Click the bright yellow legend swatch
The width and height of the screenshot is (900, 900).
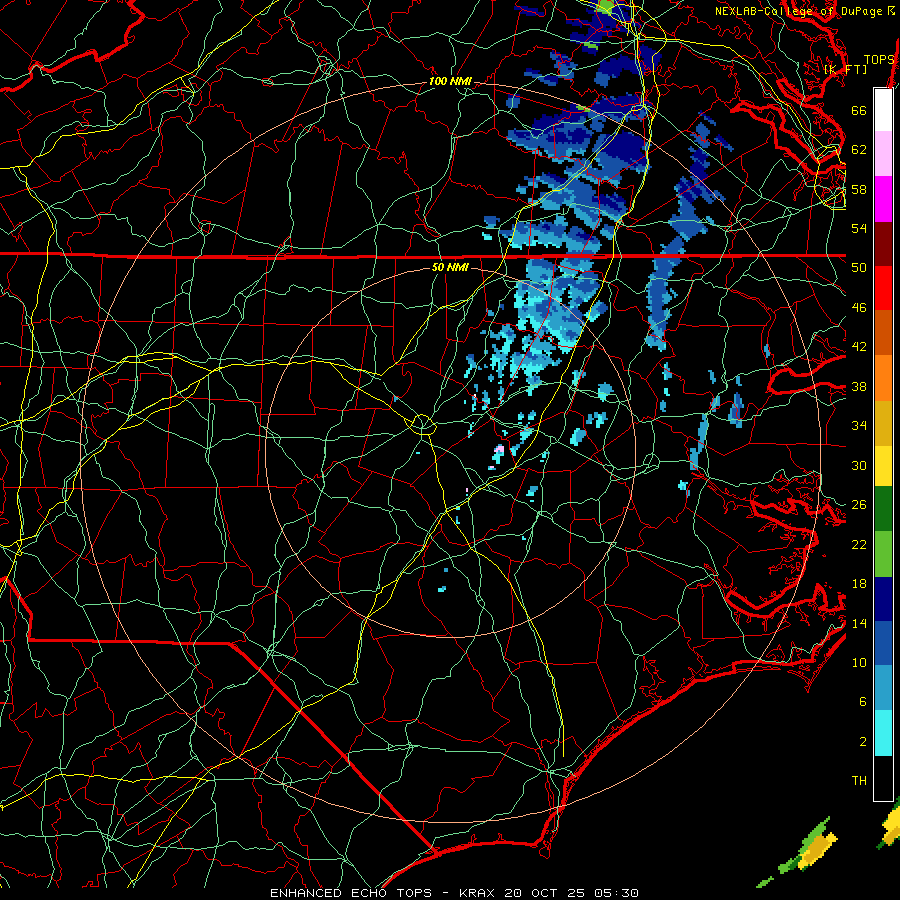click(883, 465)
